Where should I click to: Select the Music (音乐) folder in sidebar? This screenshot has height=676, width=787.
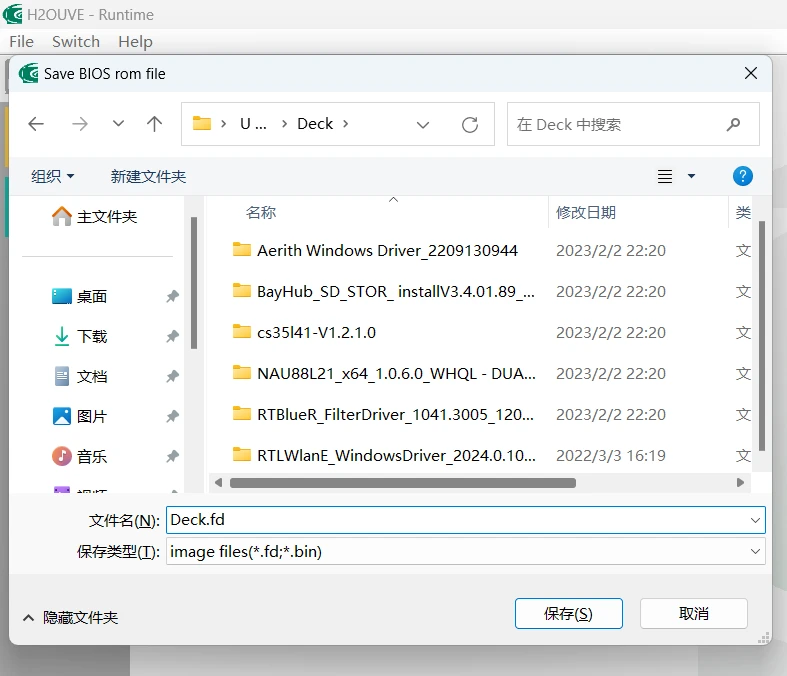click(x=92, y=456)
